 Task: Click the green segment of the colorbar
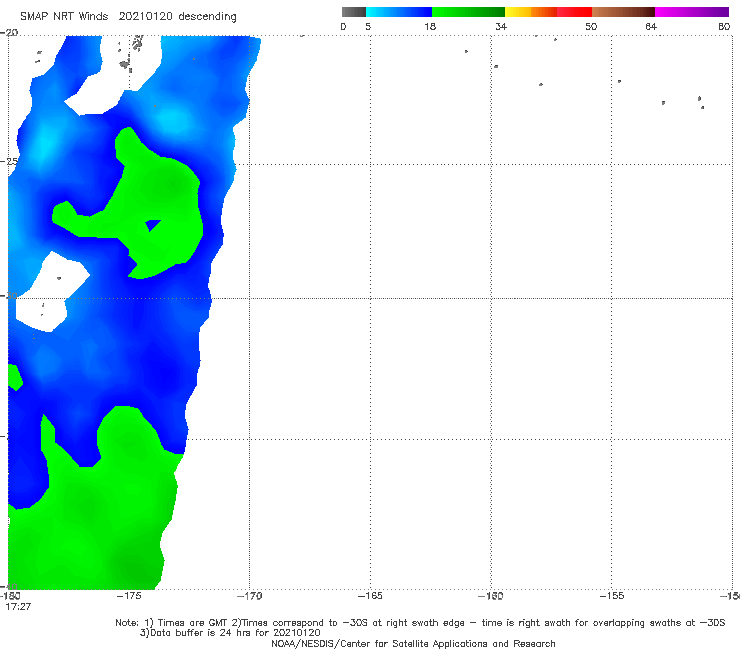(x=468, y=12)
